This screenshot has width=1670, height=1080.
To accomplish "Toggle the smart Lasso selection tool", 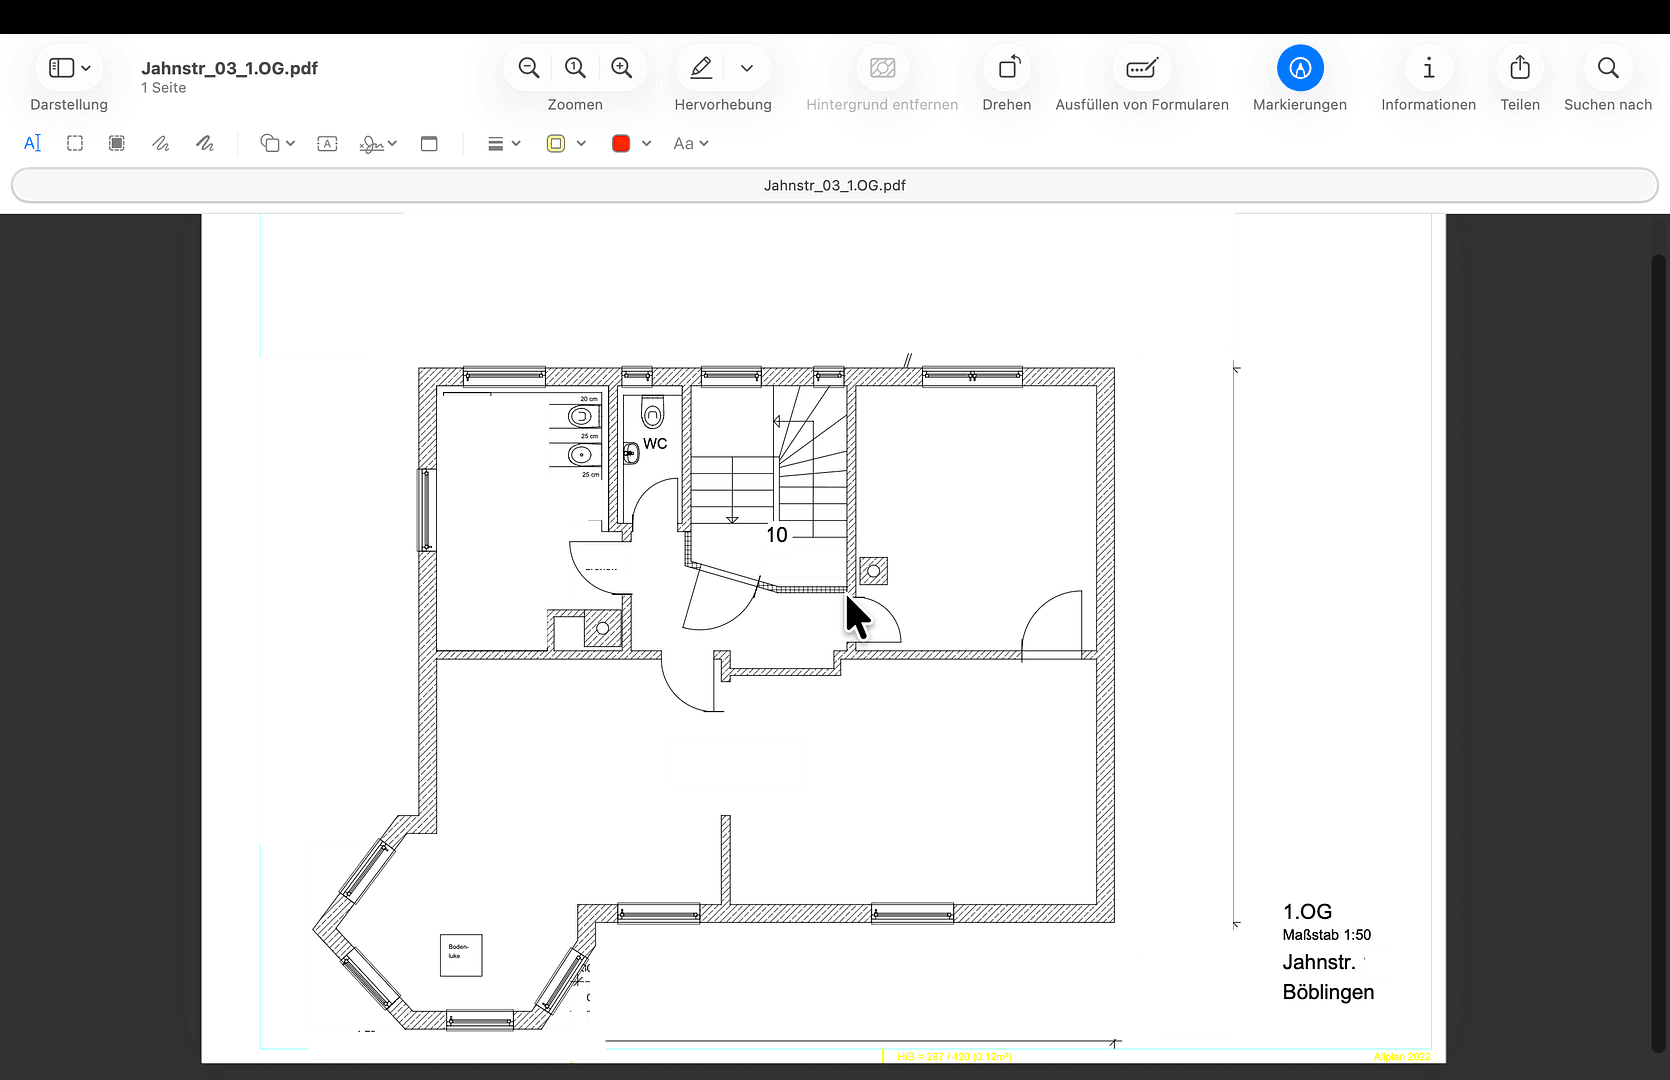I will click(x=116, y=143).
